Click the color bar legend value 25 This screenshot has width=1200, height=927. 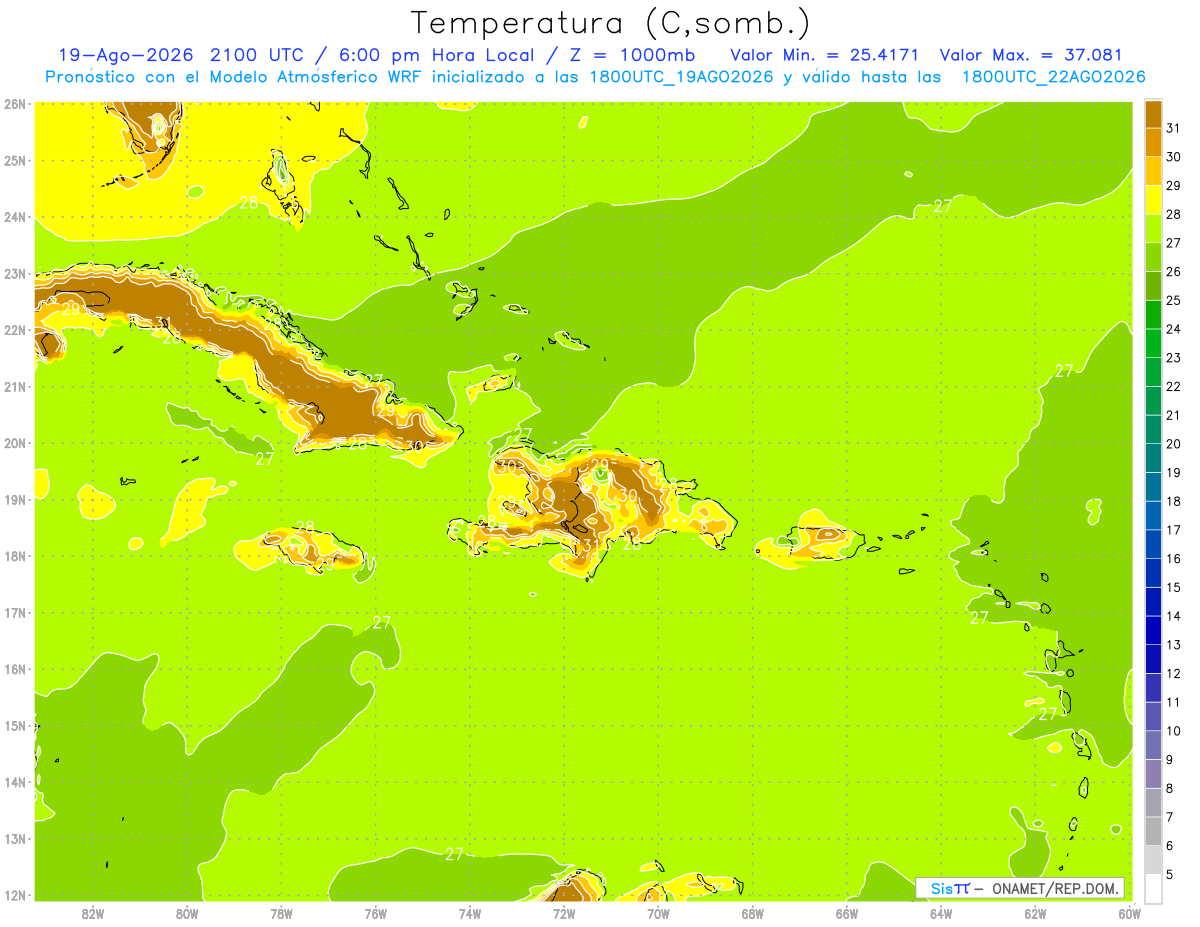point(1174,300)
